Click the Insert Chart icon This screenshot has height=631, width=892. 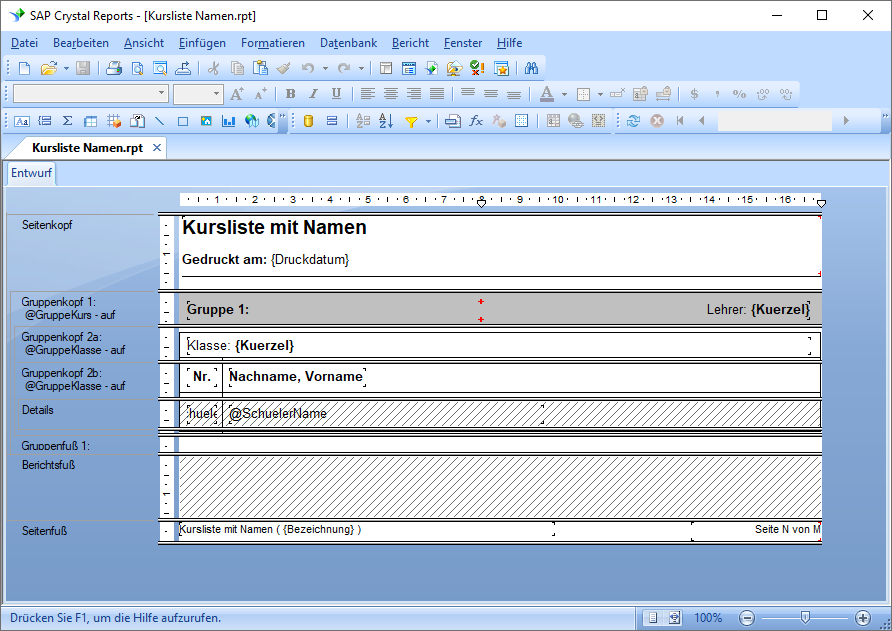[229, 121]
